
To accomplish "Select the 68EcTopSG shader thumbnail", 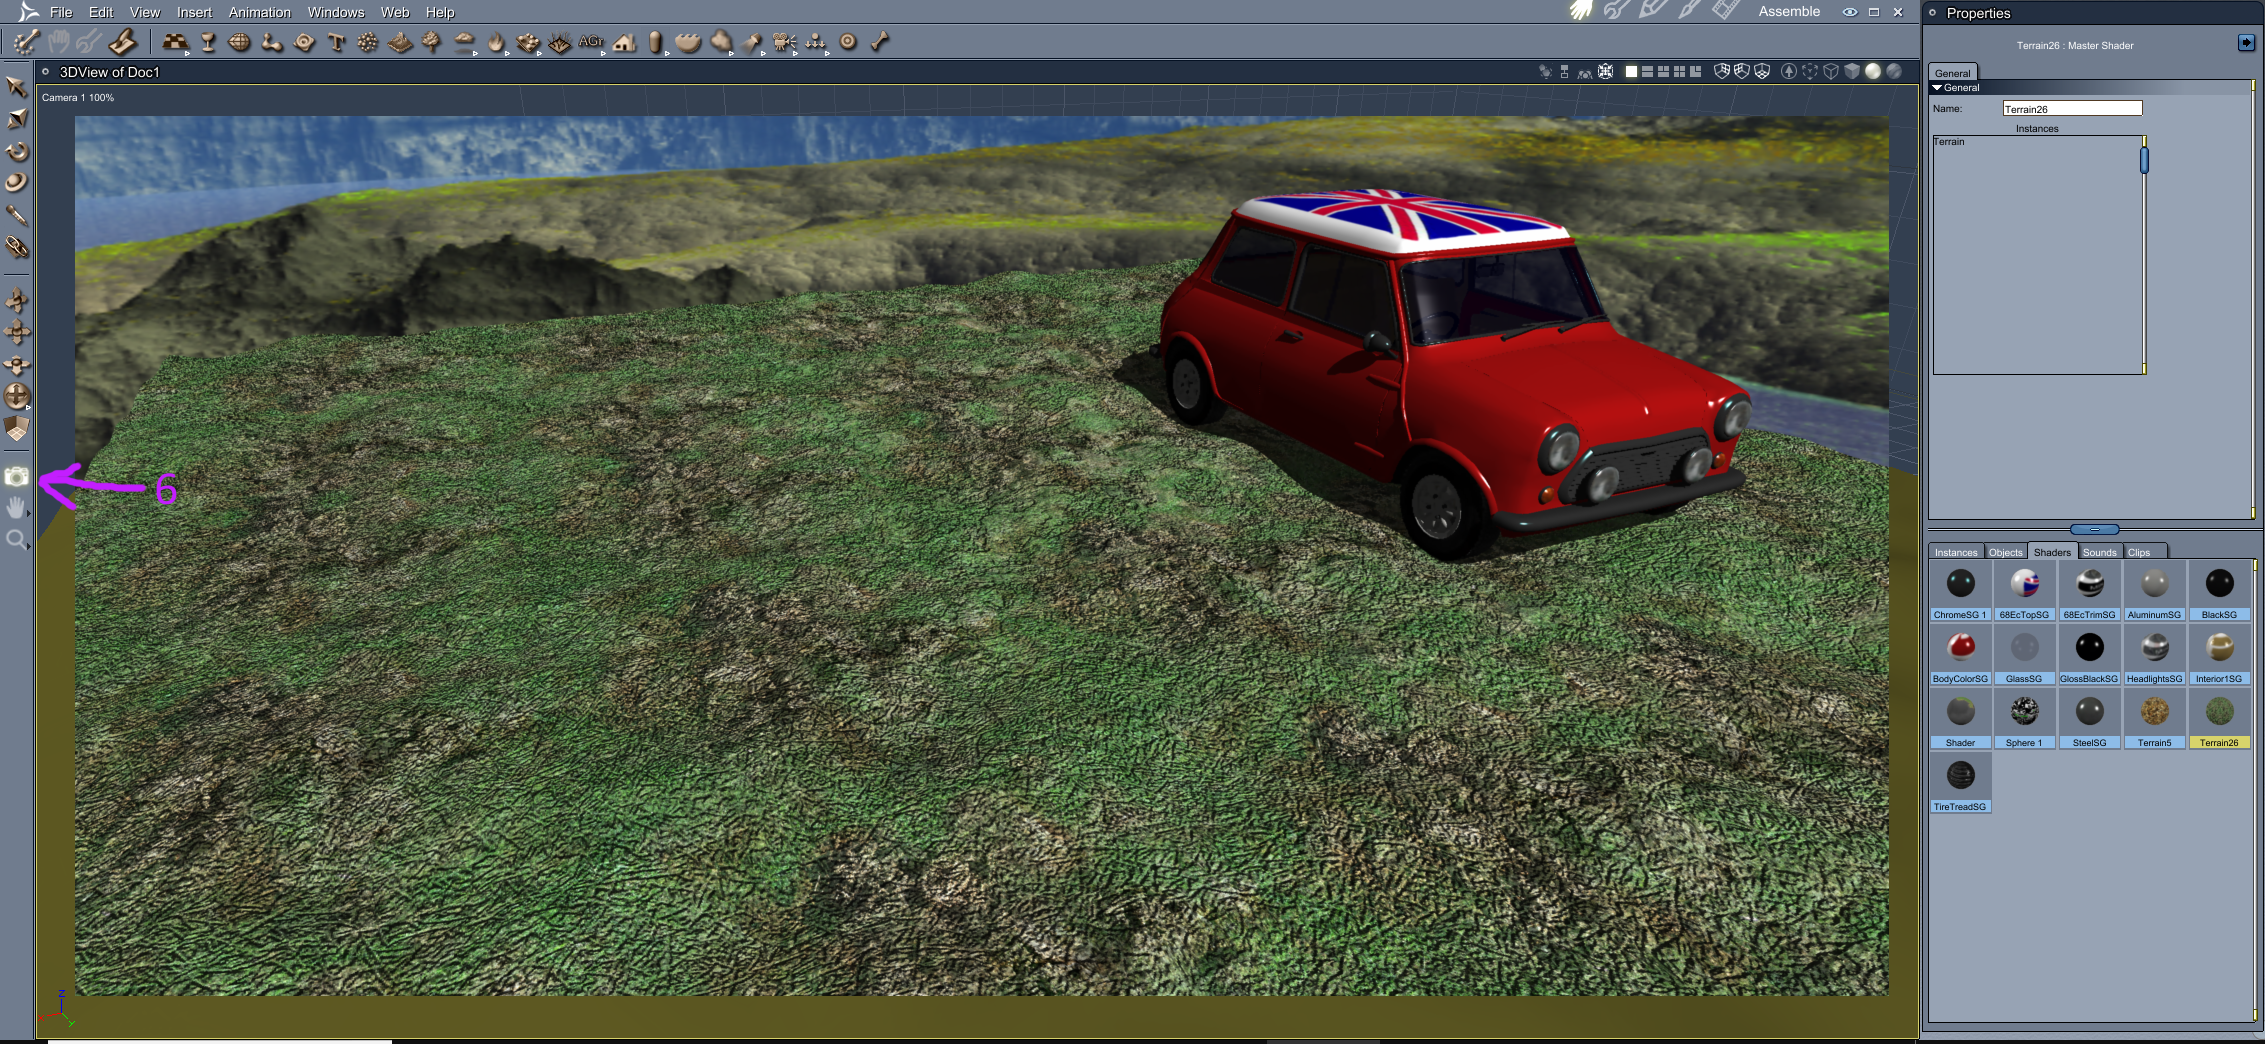I will click(x=2024, y=590).
